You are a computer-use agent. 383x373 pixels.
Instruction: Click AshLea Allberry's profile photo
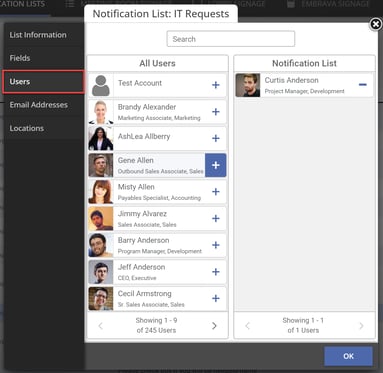(x=101, y=139)
